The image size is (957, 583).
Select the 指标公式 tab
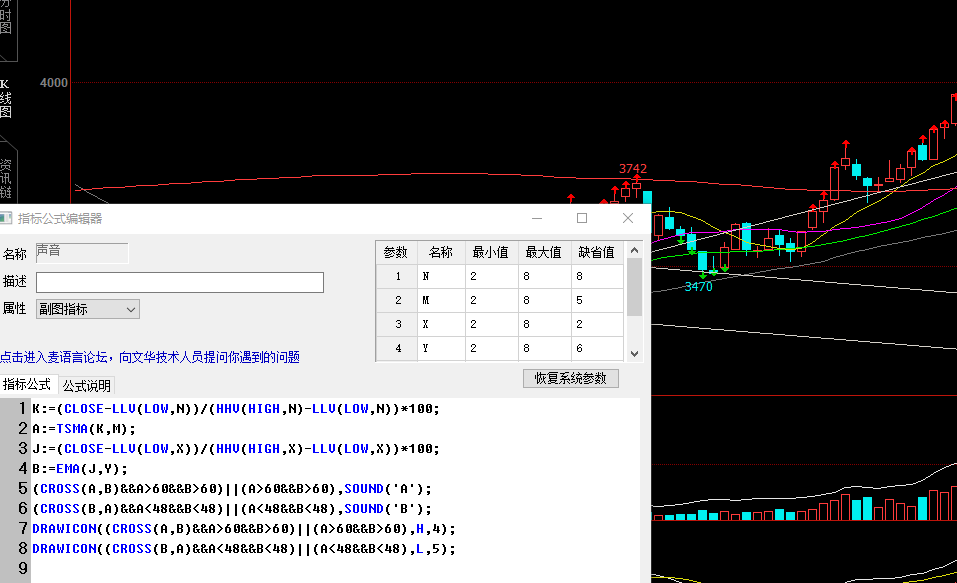(x=27, y=385)
